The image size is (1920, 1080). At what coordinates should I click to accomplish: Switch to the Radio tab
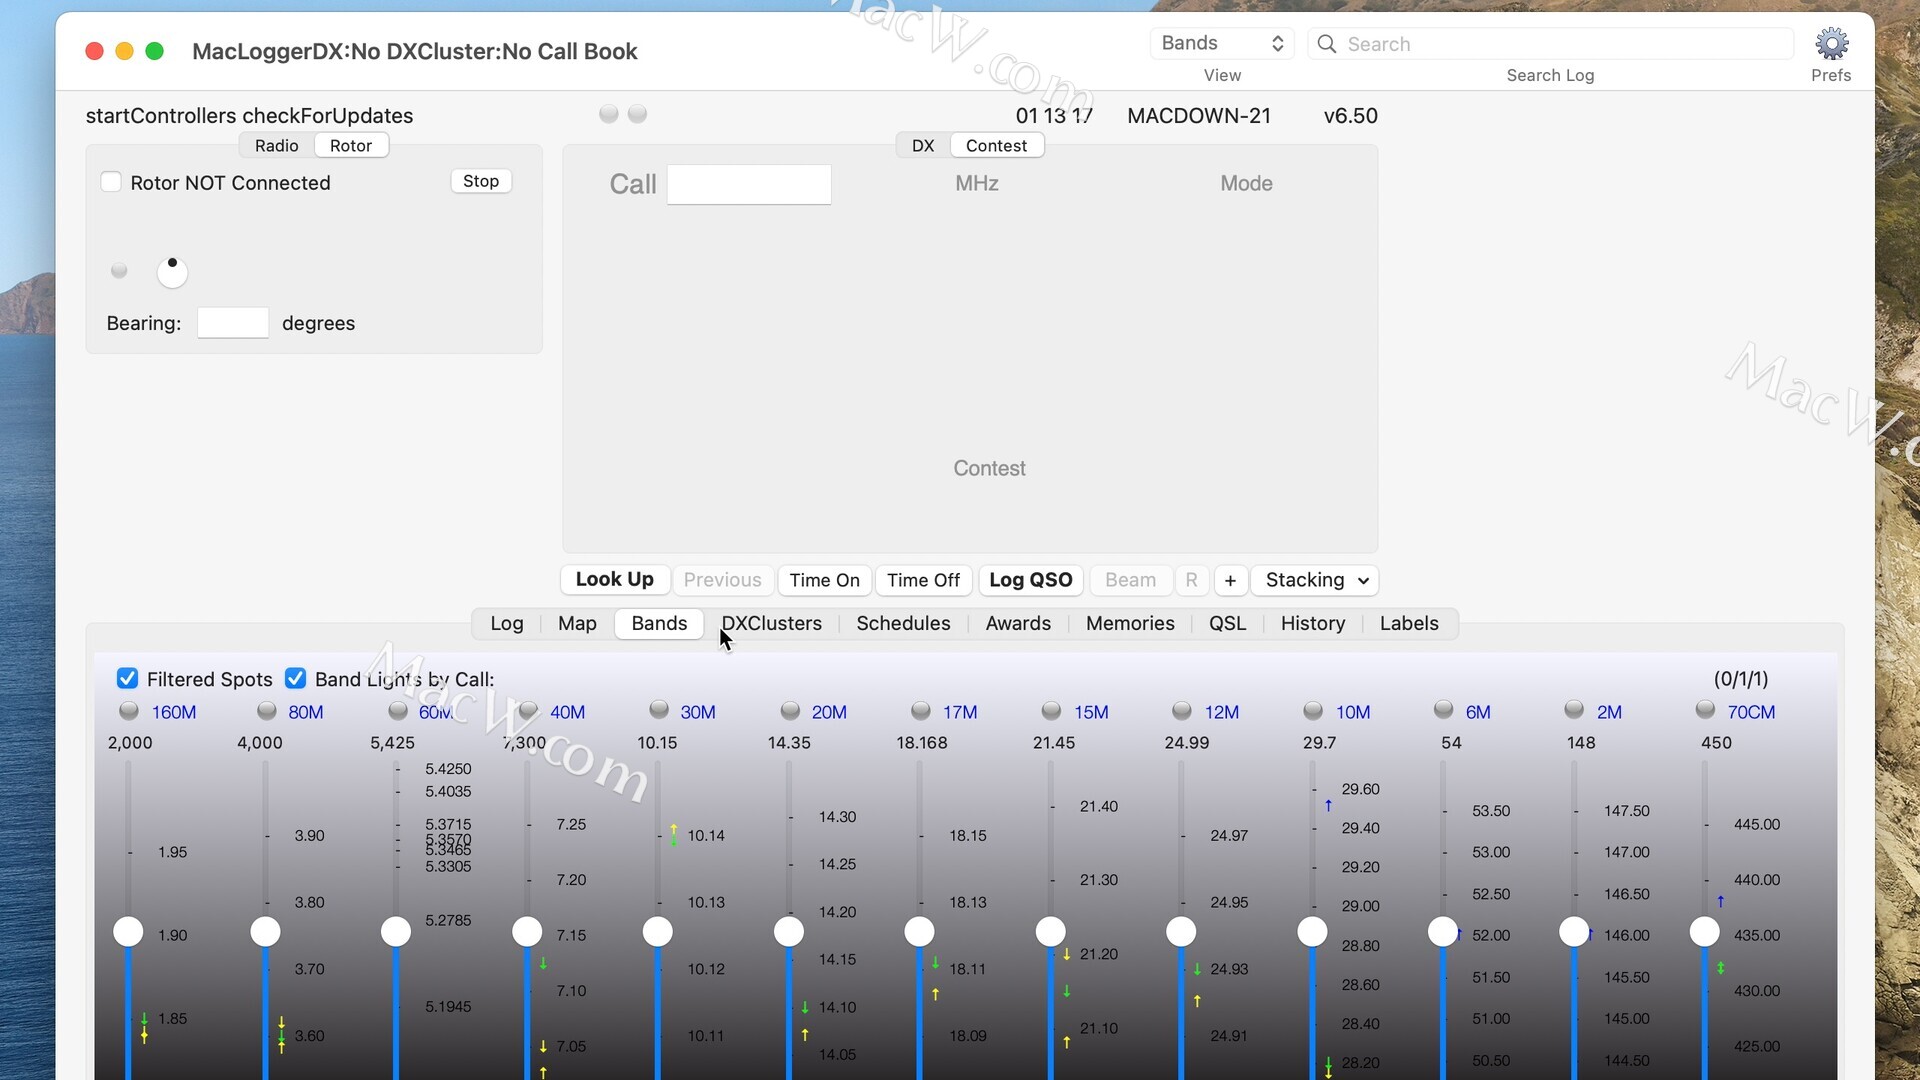coord(277,146)
